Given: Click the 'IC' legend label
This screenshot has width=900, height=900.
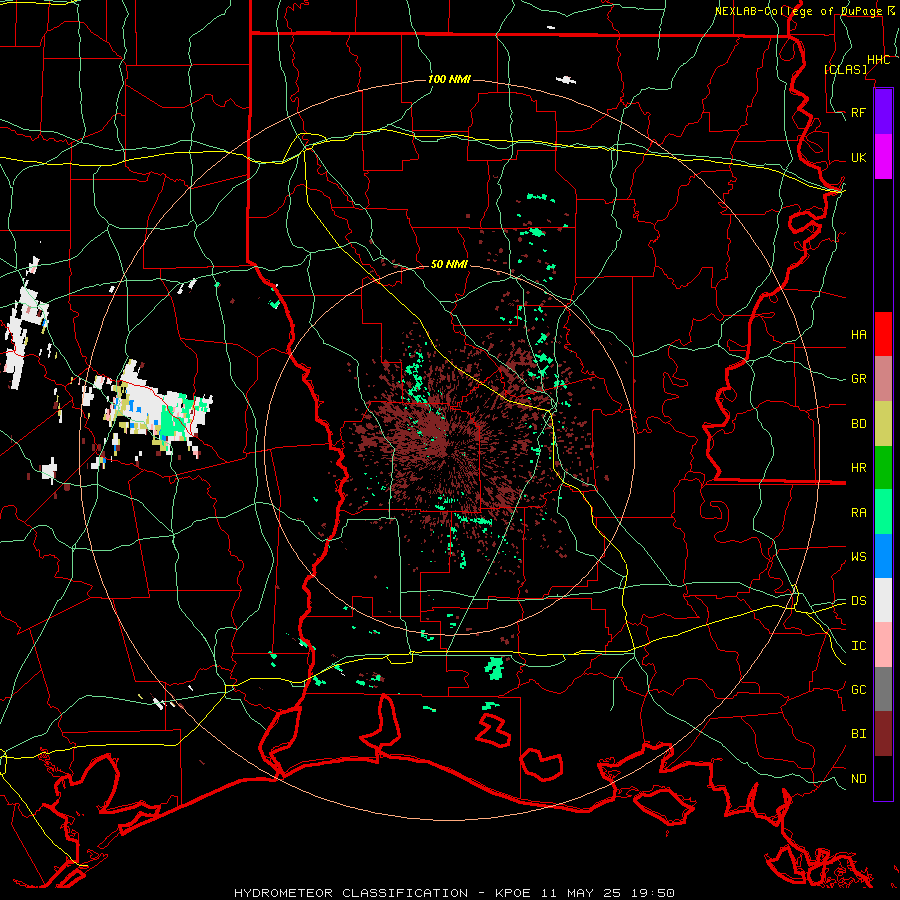Looking at the screenshot, I should (858, 646).
